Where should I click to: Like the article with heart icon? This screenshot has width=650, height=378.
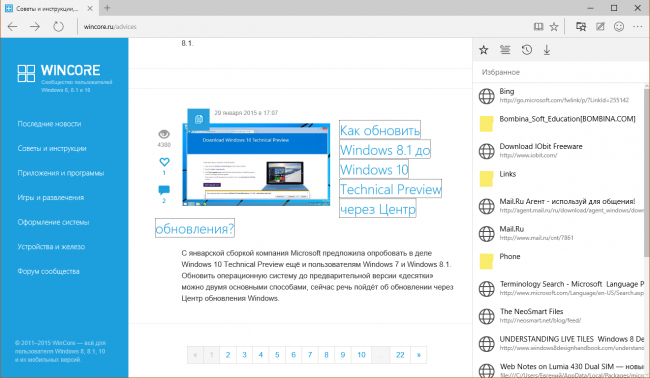(x=164, y=162)
